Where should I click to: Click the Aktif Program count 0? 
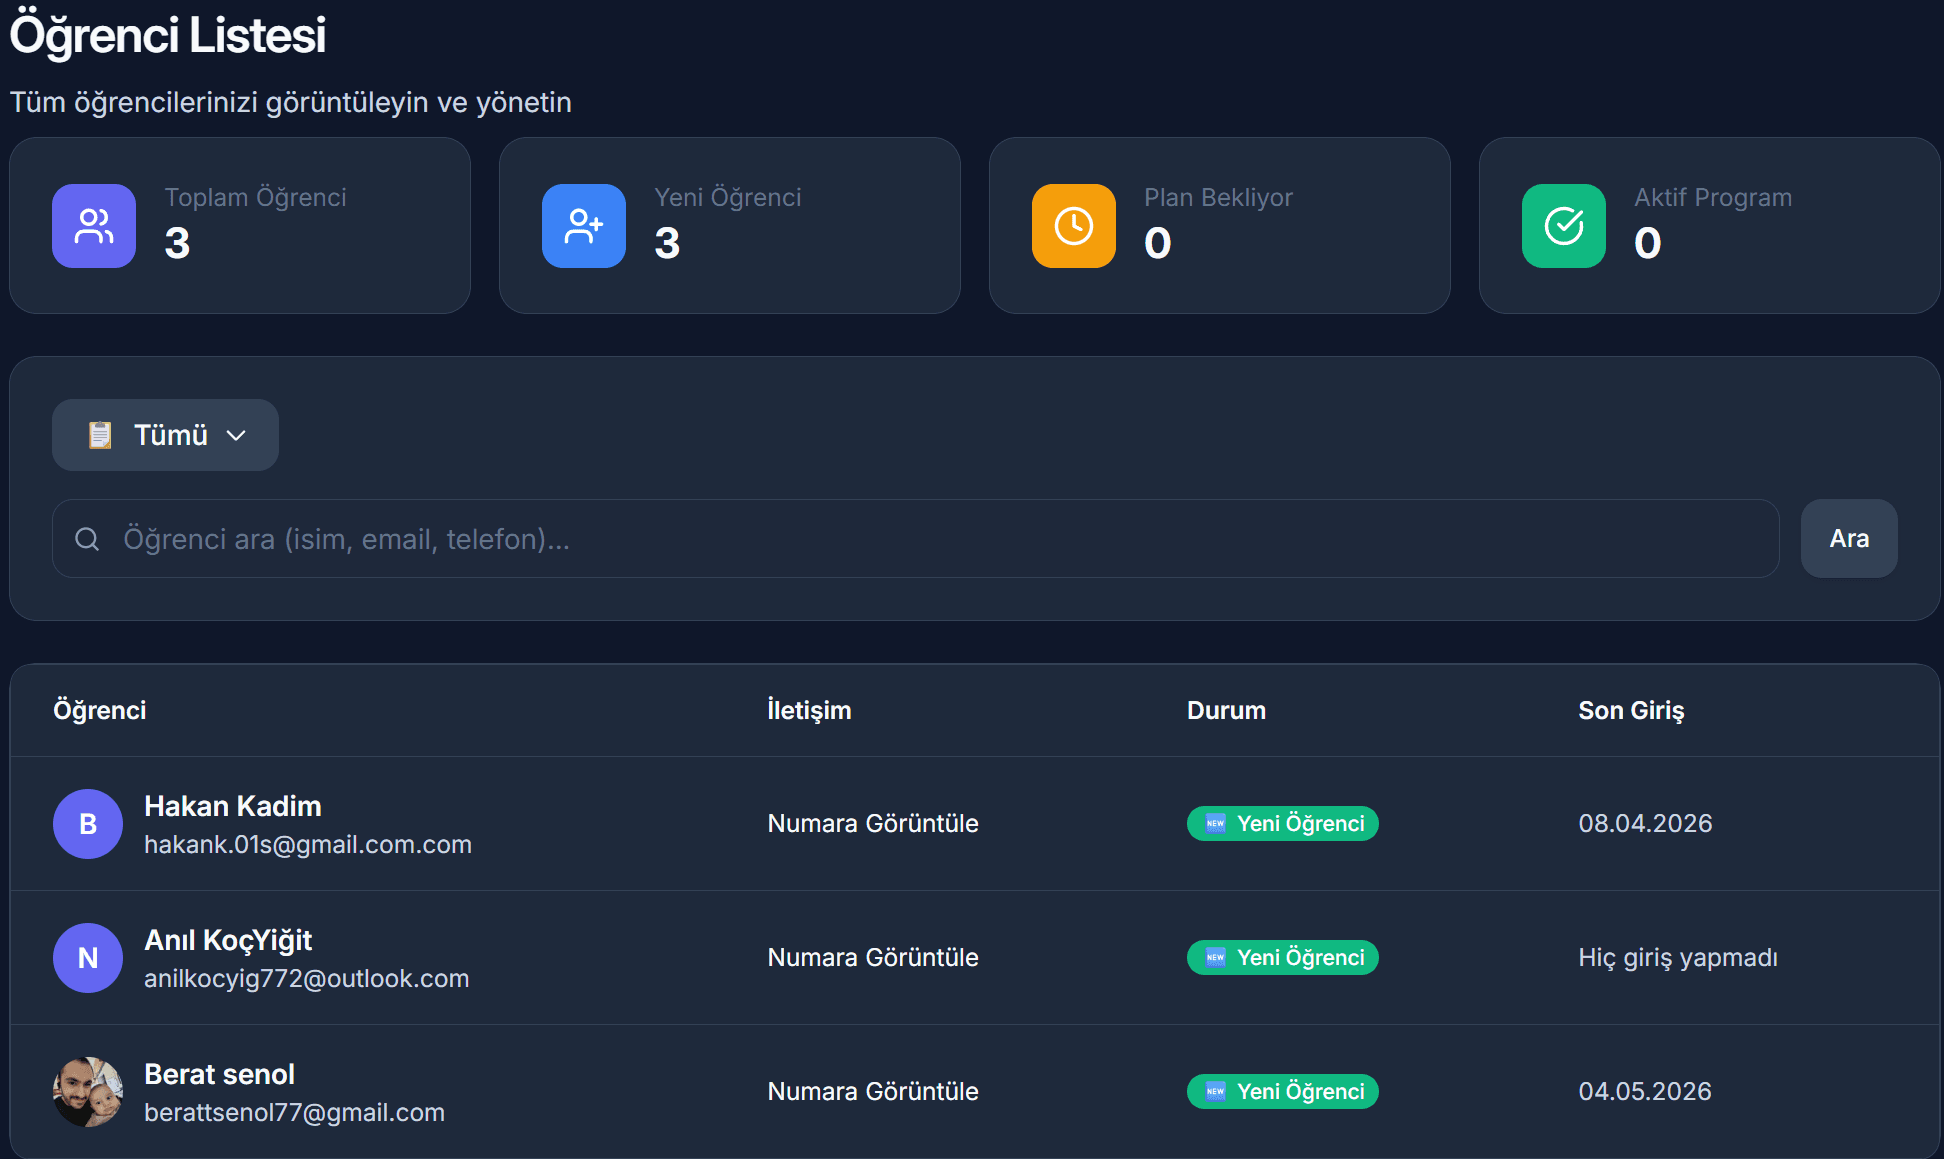1648,243
